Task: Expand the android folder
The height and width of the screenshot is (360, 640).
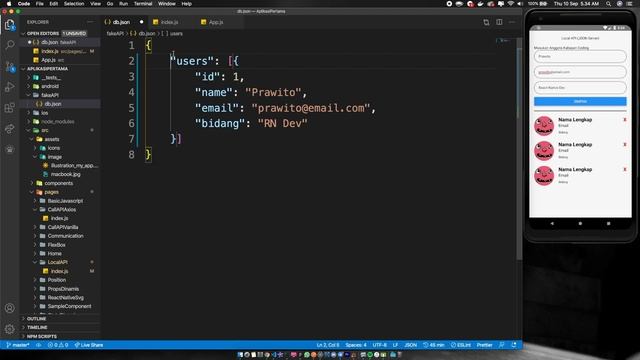Action: 50,86
